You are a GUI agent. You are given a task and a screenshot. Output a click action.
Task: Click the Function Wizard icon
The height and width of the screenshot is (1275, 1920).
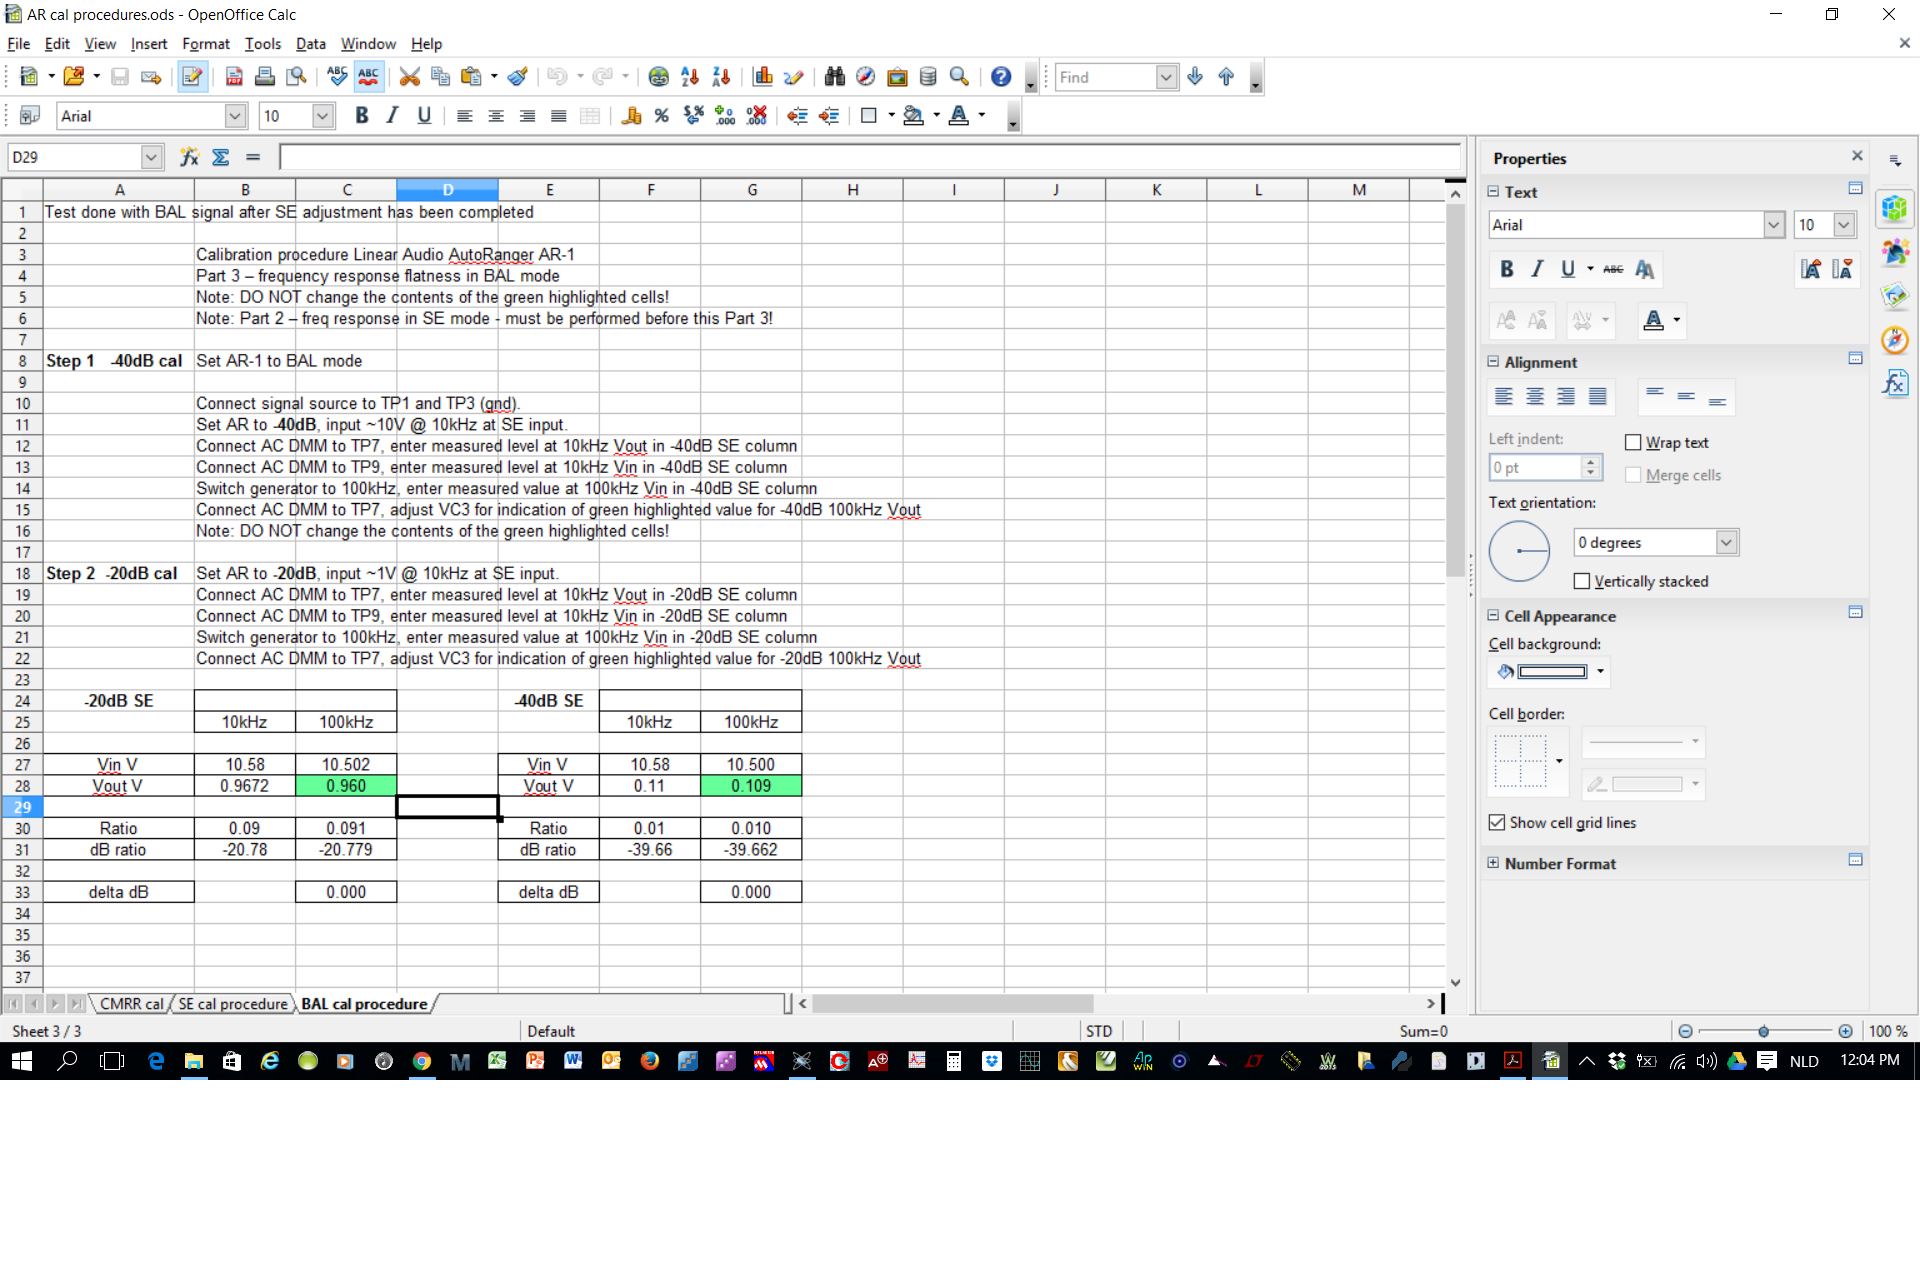[189, 157]
